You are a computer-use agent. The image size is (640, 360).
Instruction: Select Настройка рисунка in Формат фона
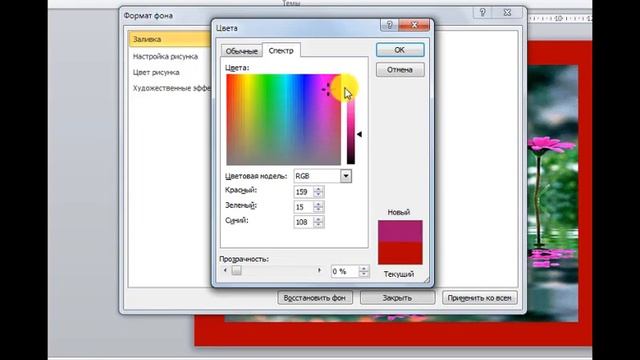point(165,57)
